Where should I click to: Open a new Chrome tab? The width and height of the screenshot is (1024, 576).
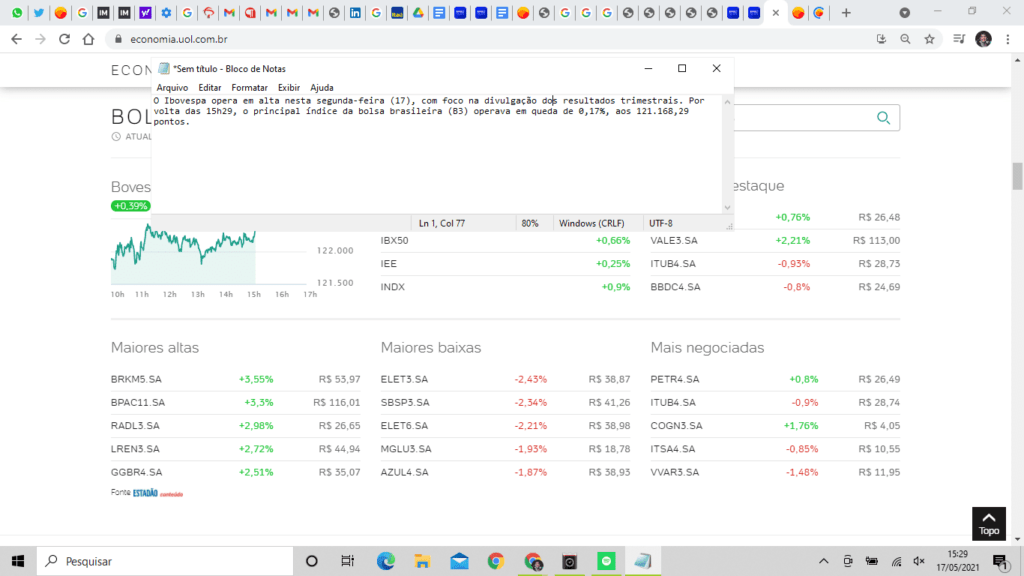[846, 12]
